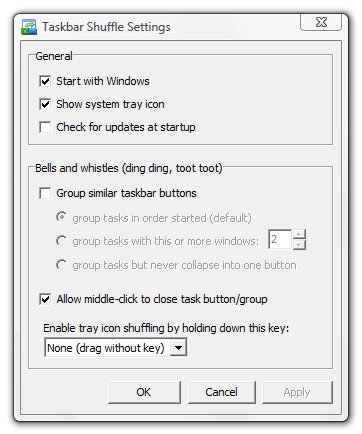Enable Group similar taskbar buttons
The image size is (362, 434).
point(45,193)
